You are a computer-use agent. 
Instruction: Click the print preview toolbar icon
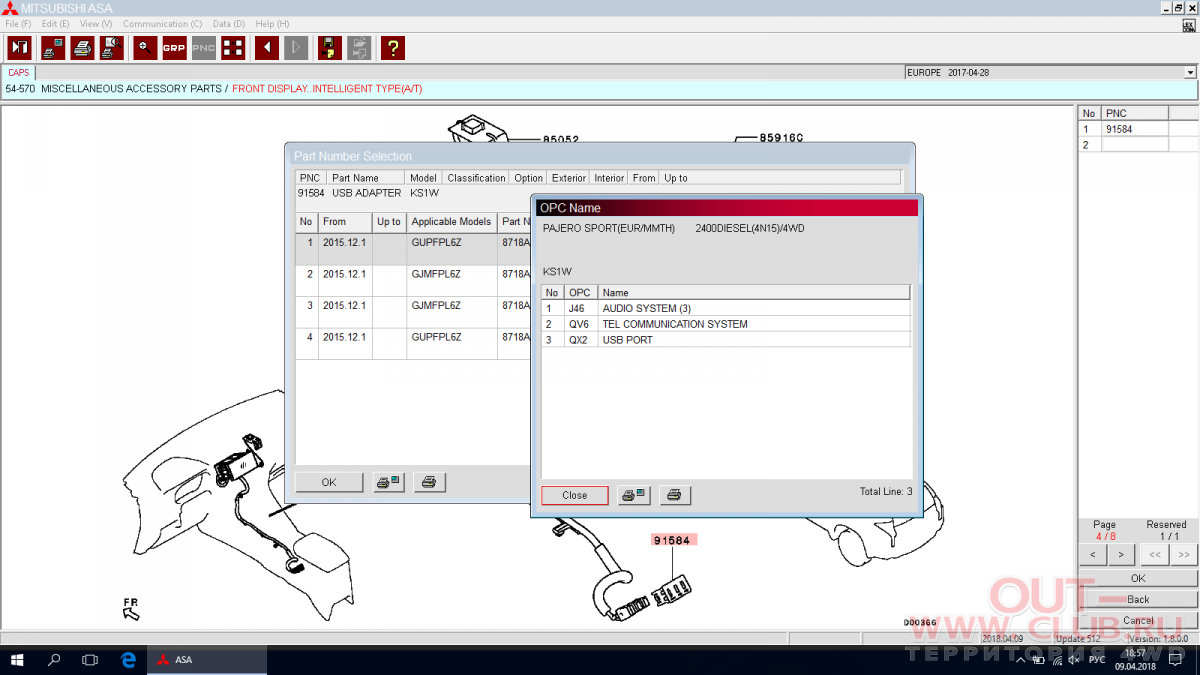tap(111, 47)
